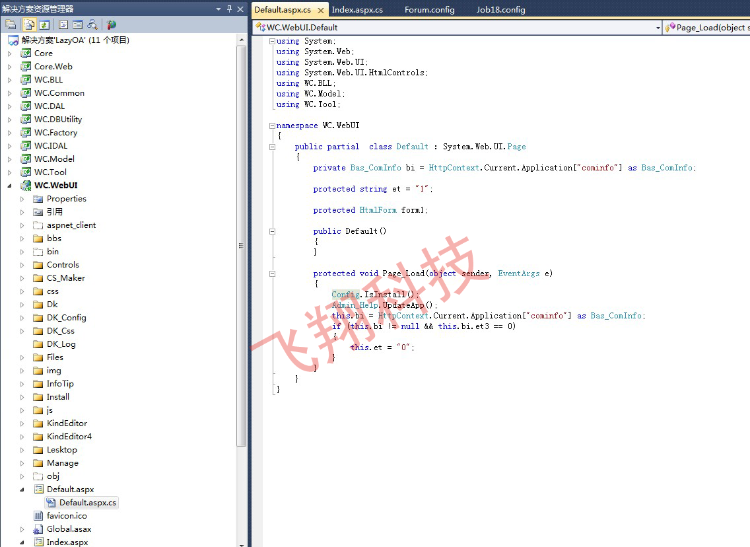Open the Job18.config tab

click(501, 9)
